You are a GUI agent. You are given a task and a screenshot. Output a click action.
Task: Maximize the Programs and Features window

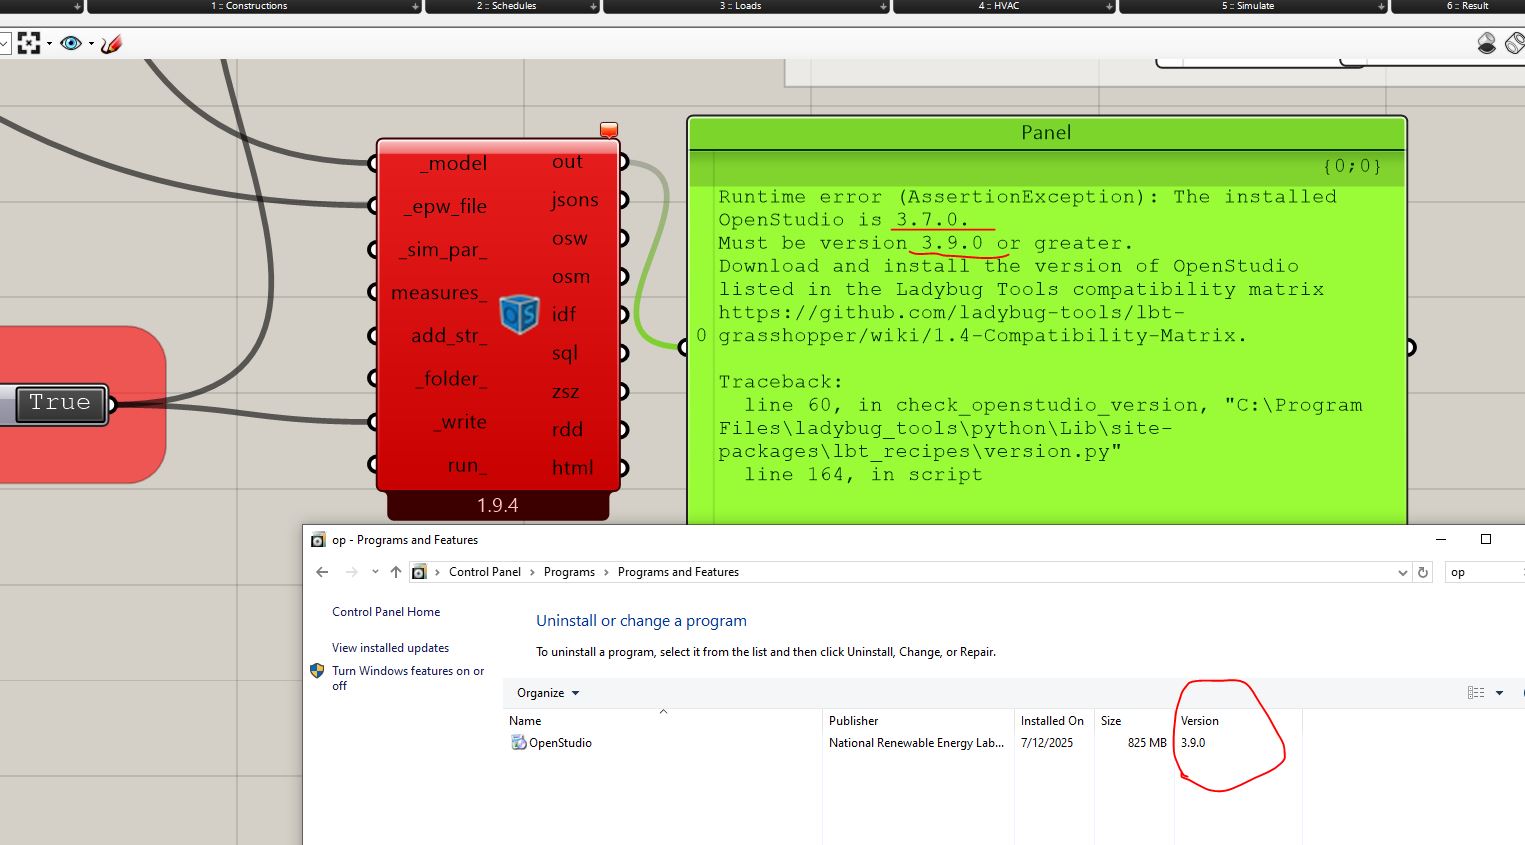[1486, 539]
